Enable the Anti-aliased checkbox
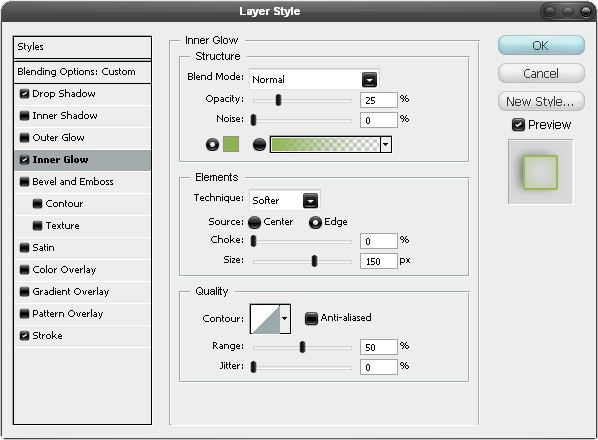 point(311,318)
